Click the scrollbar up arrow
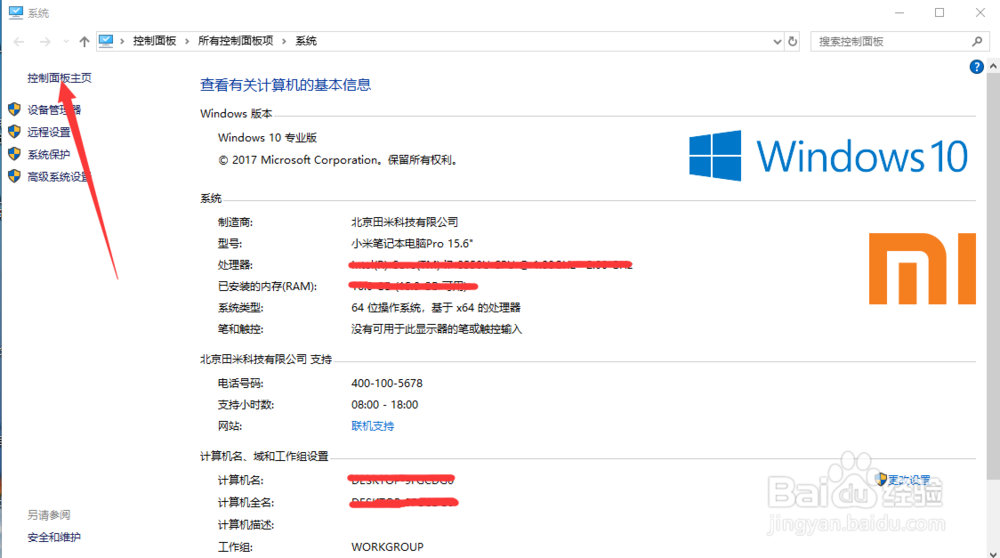The height and width of the screenshot is (558, 1000). [993, 66]
